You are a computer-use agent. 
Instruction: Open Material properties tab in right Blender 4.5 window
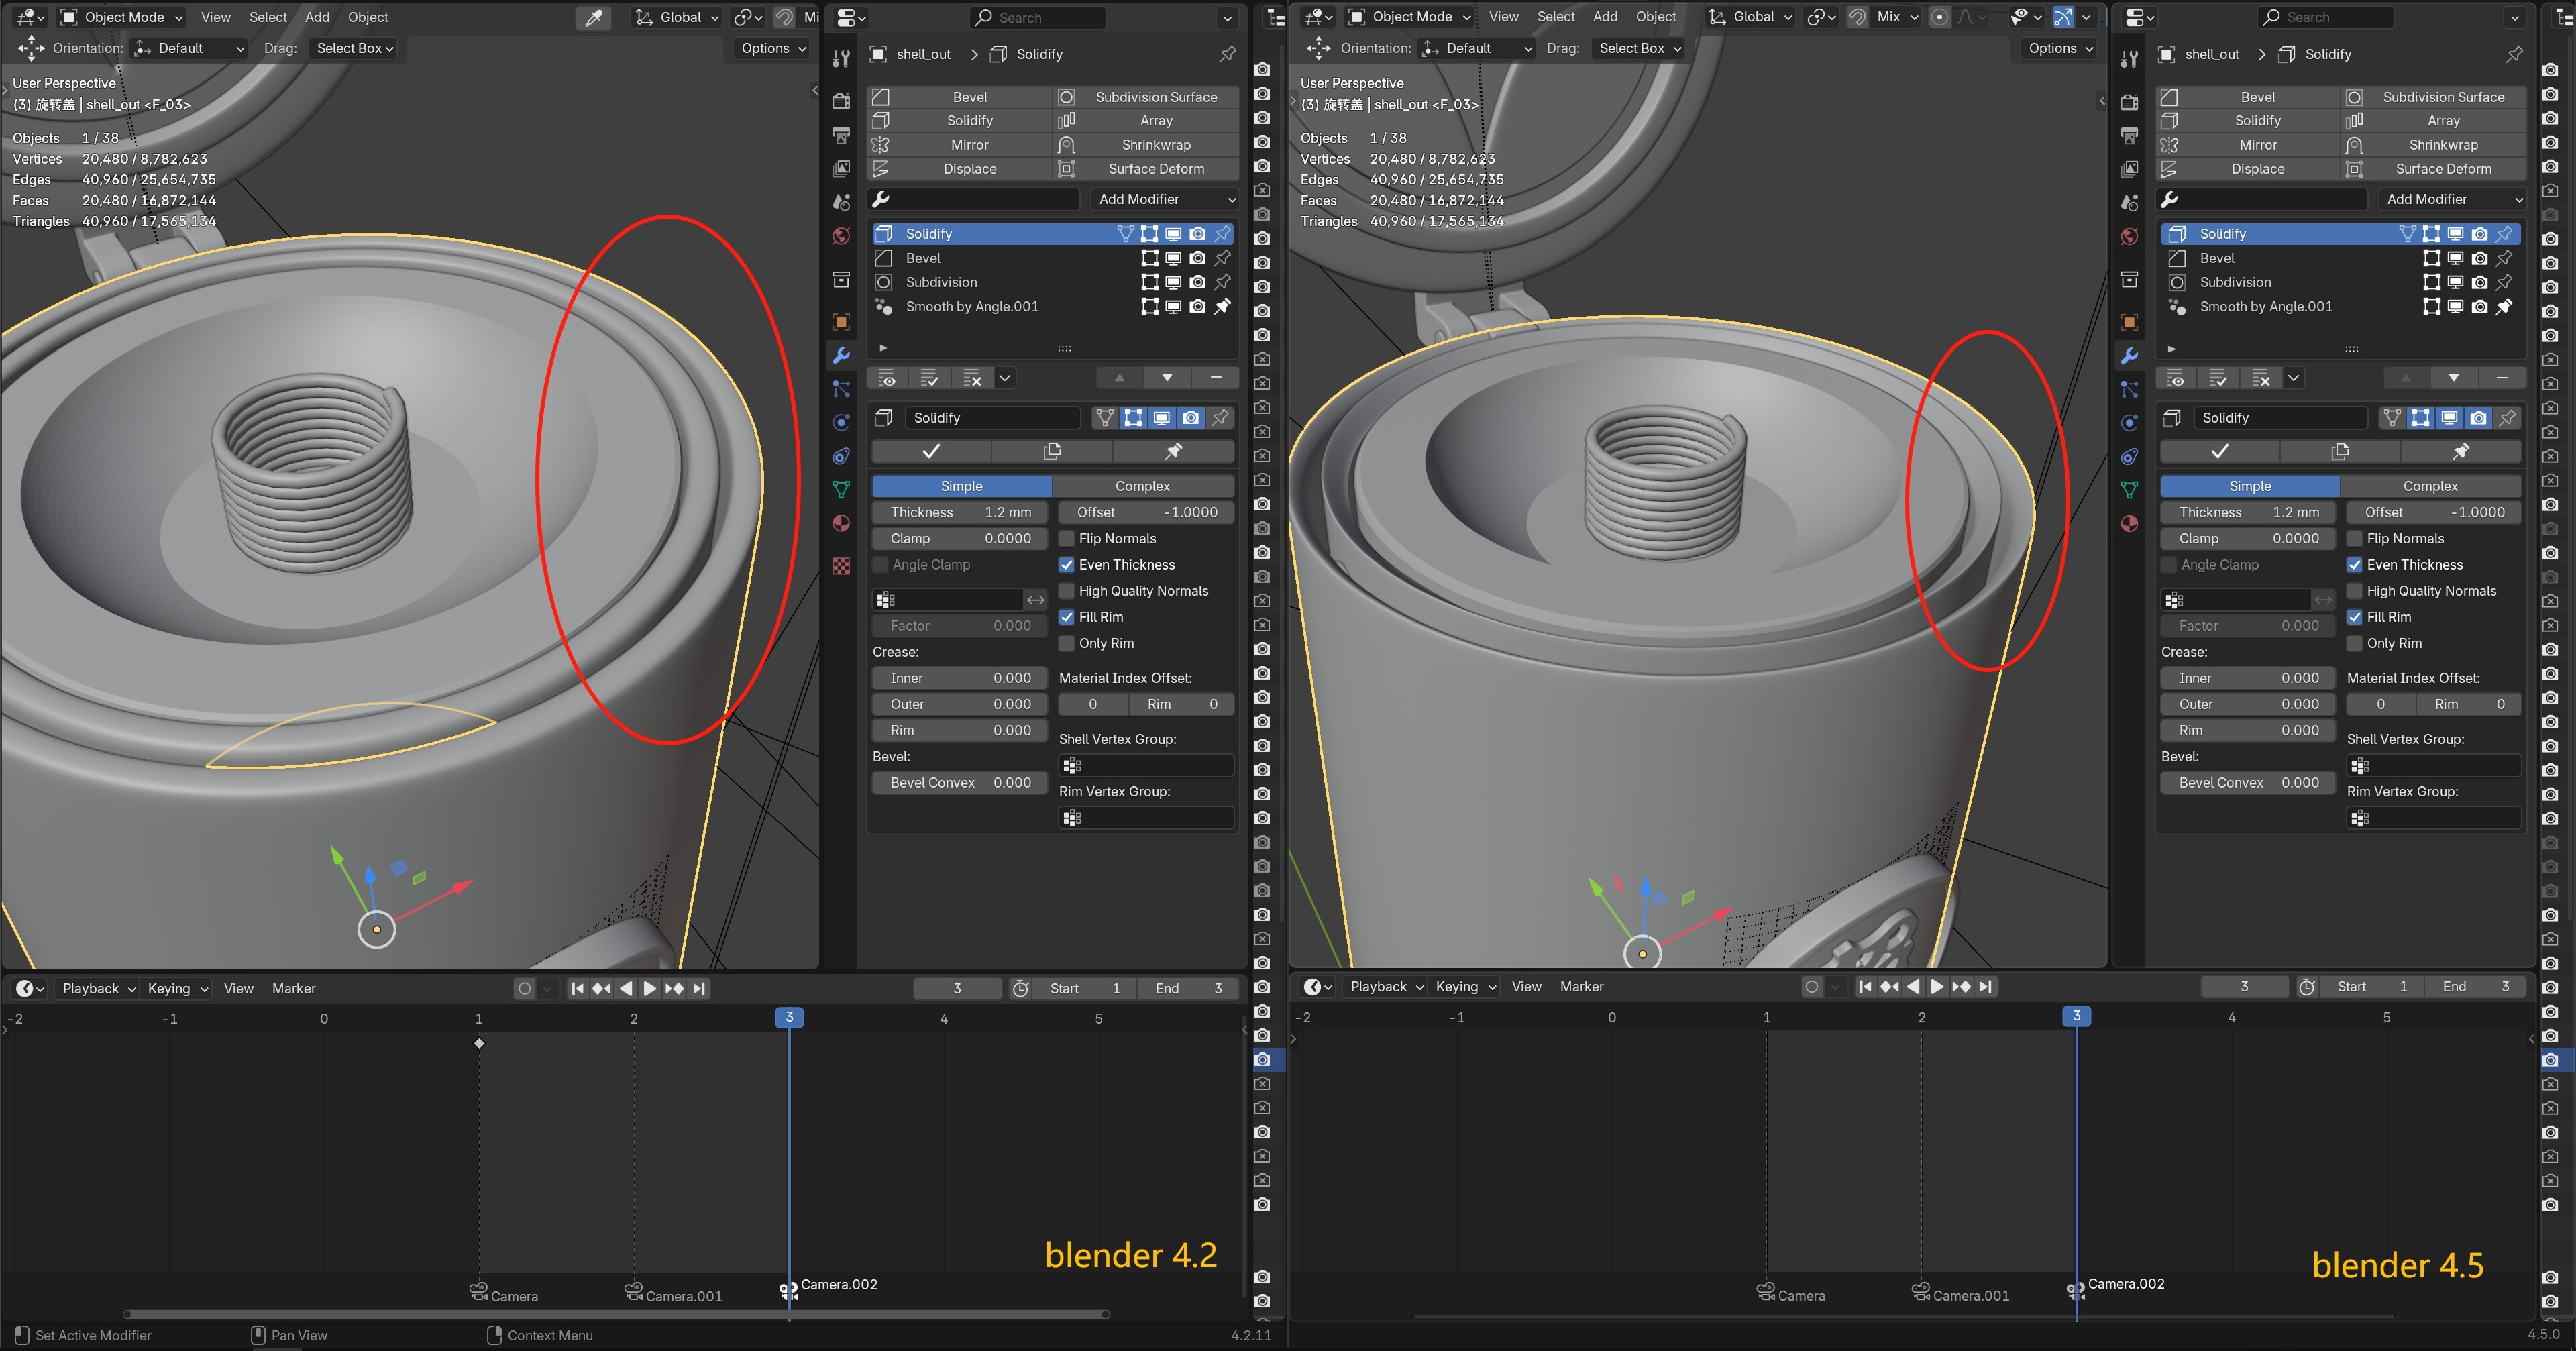(x=2129, y=523)
